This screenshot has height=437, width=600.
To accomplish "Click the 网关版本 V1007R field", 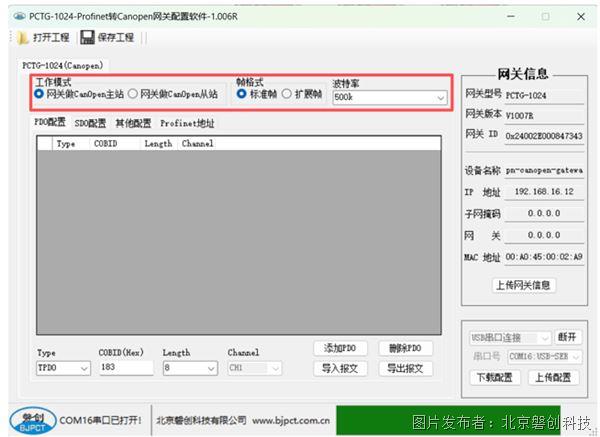I will (544, 116).
